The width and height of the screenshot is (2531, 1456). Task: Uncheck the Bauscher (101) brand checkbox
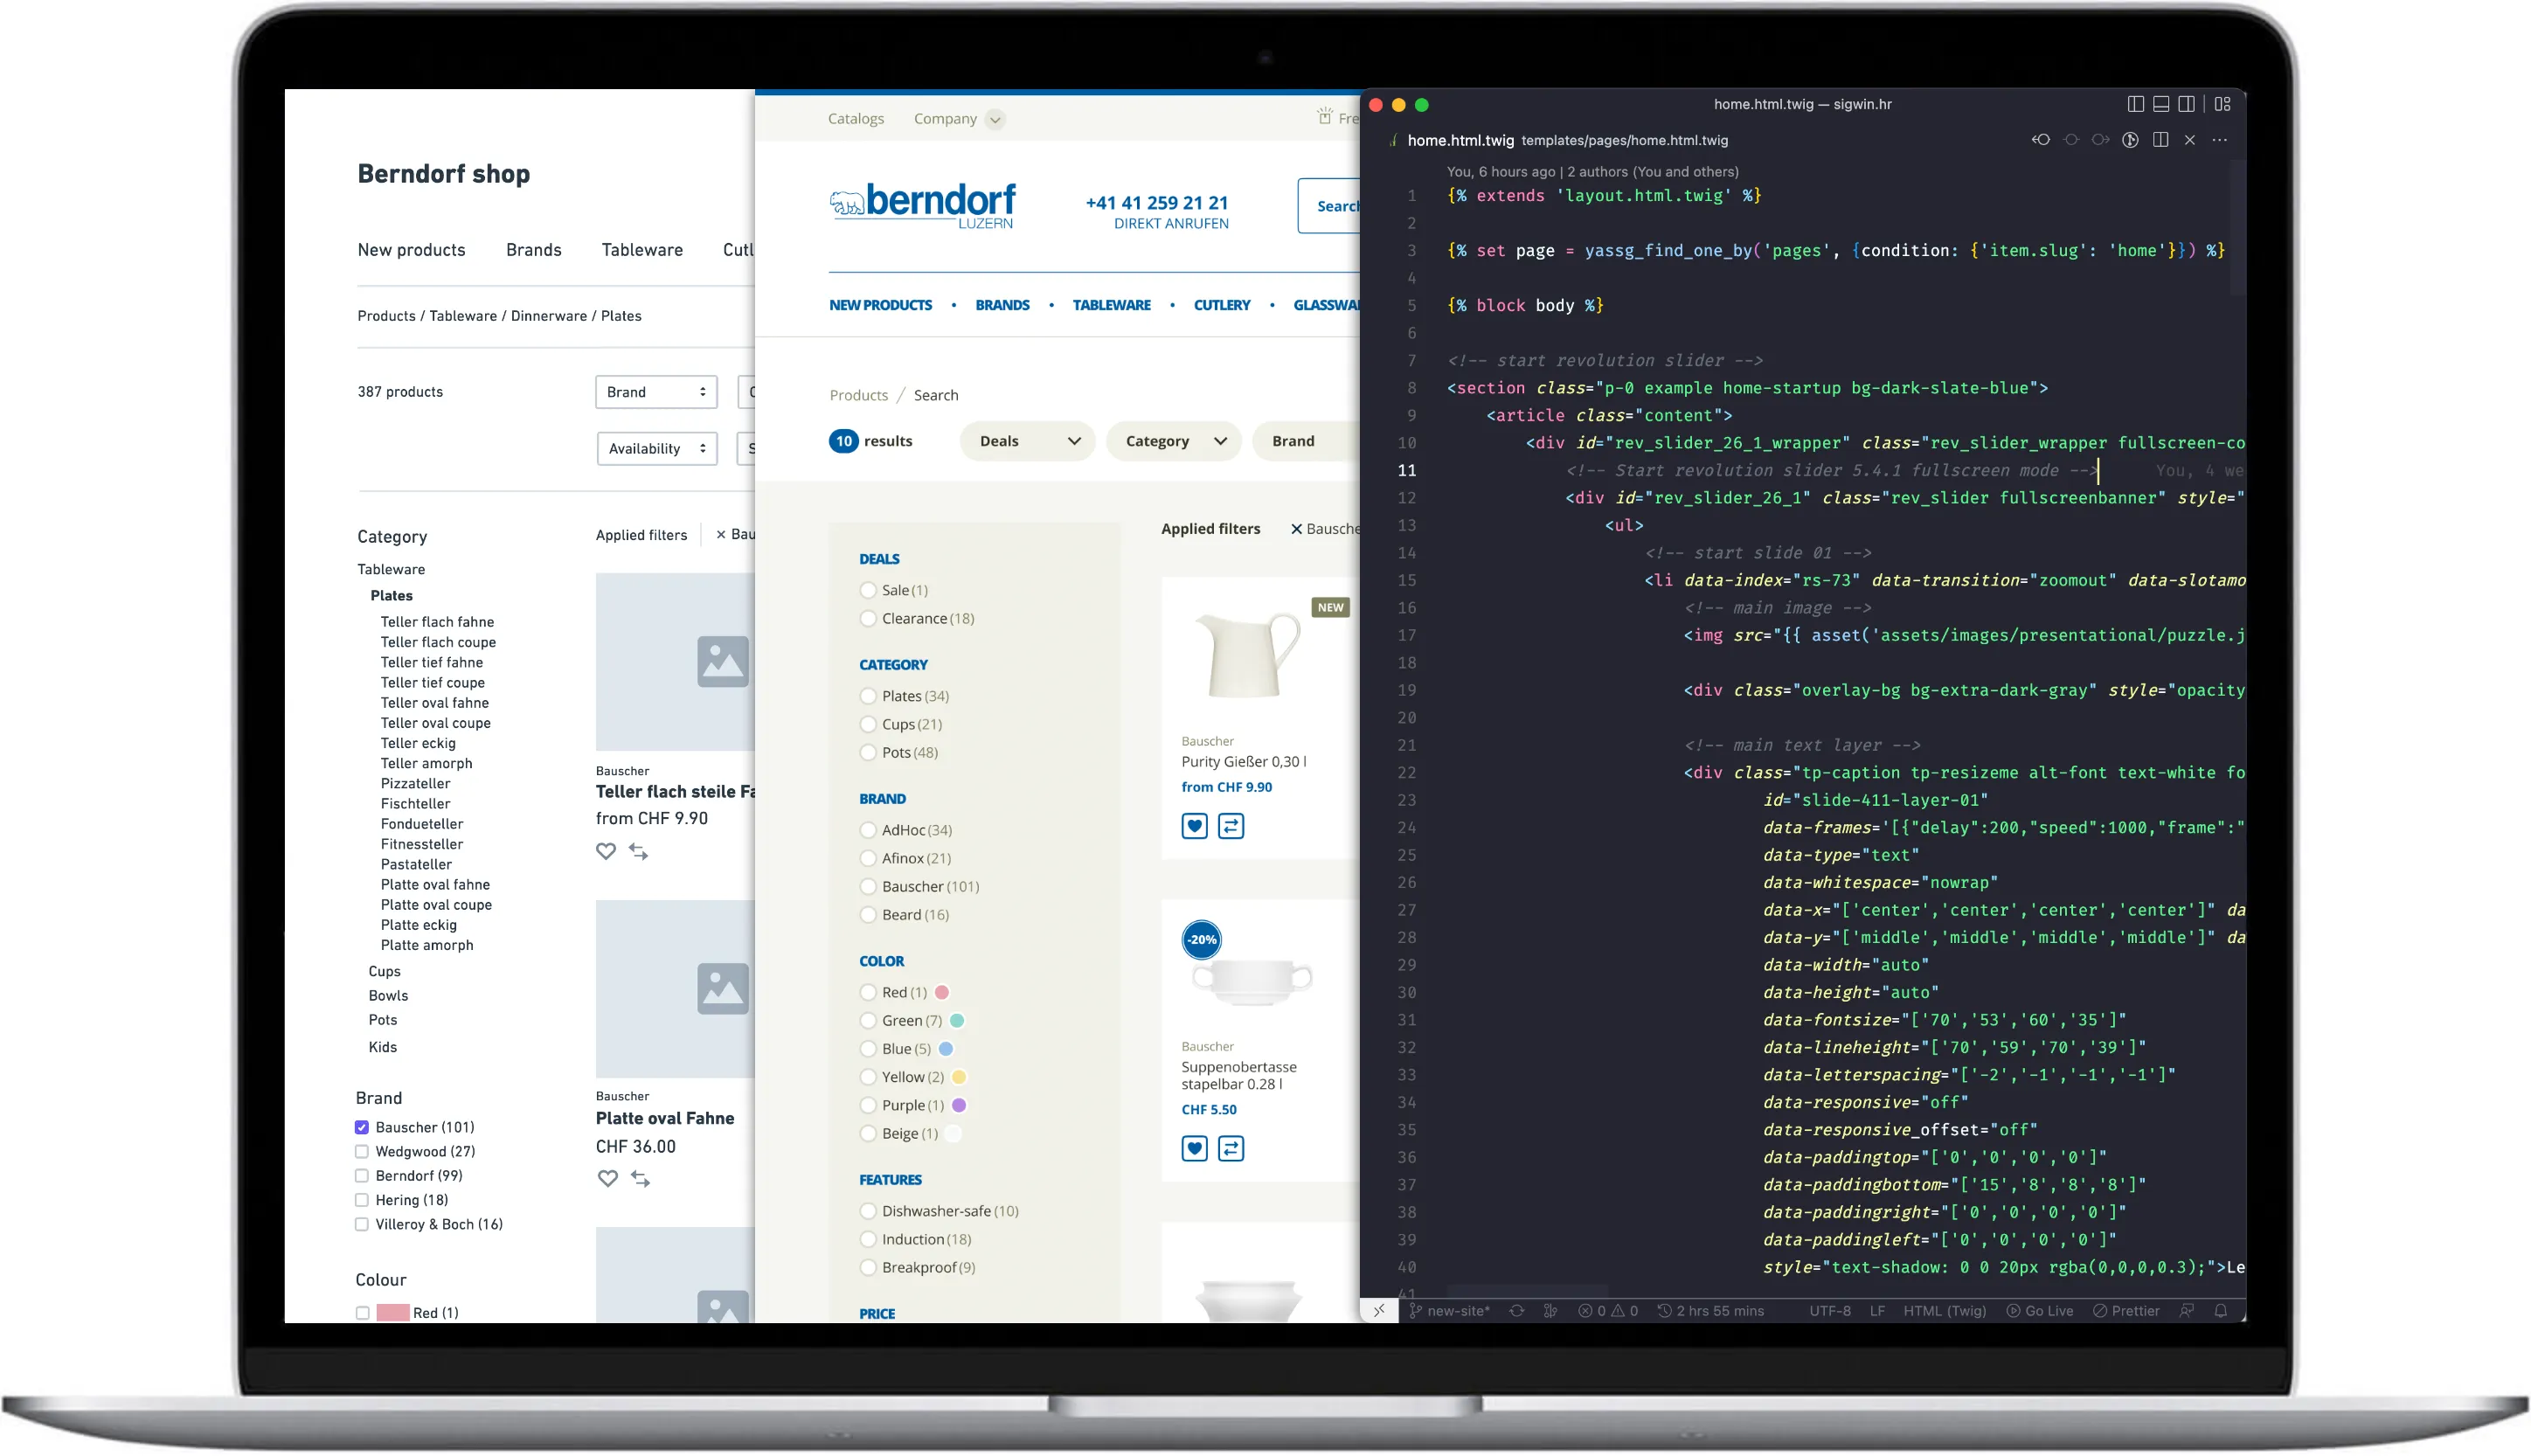click(362, 1127)
